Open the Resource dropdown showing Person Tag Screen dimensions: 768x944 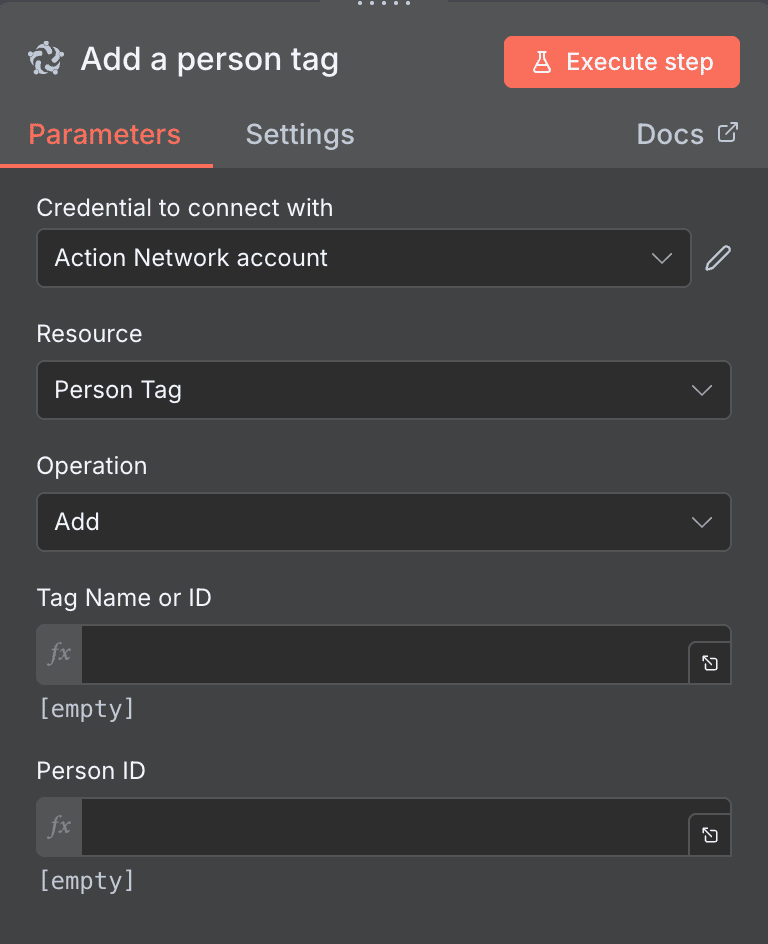(384, 390)
